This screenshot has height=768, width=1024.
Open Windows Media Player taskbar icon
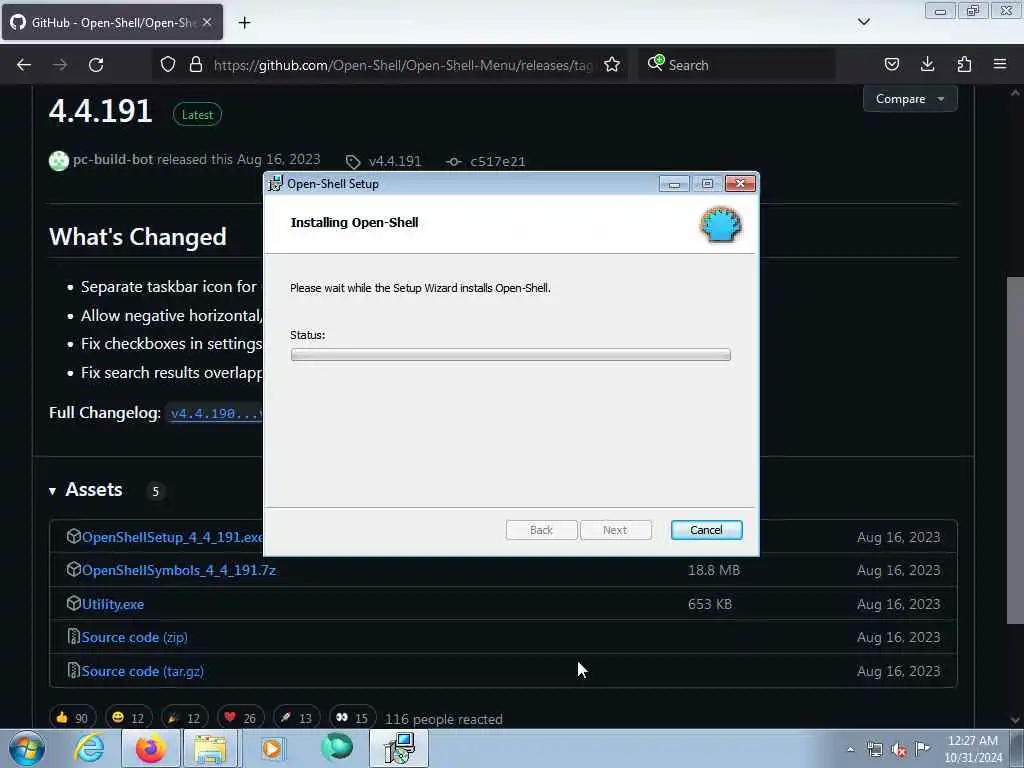pyautogui.click(x=272, y=749)
